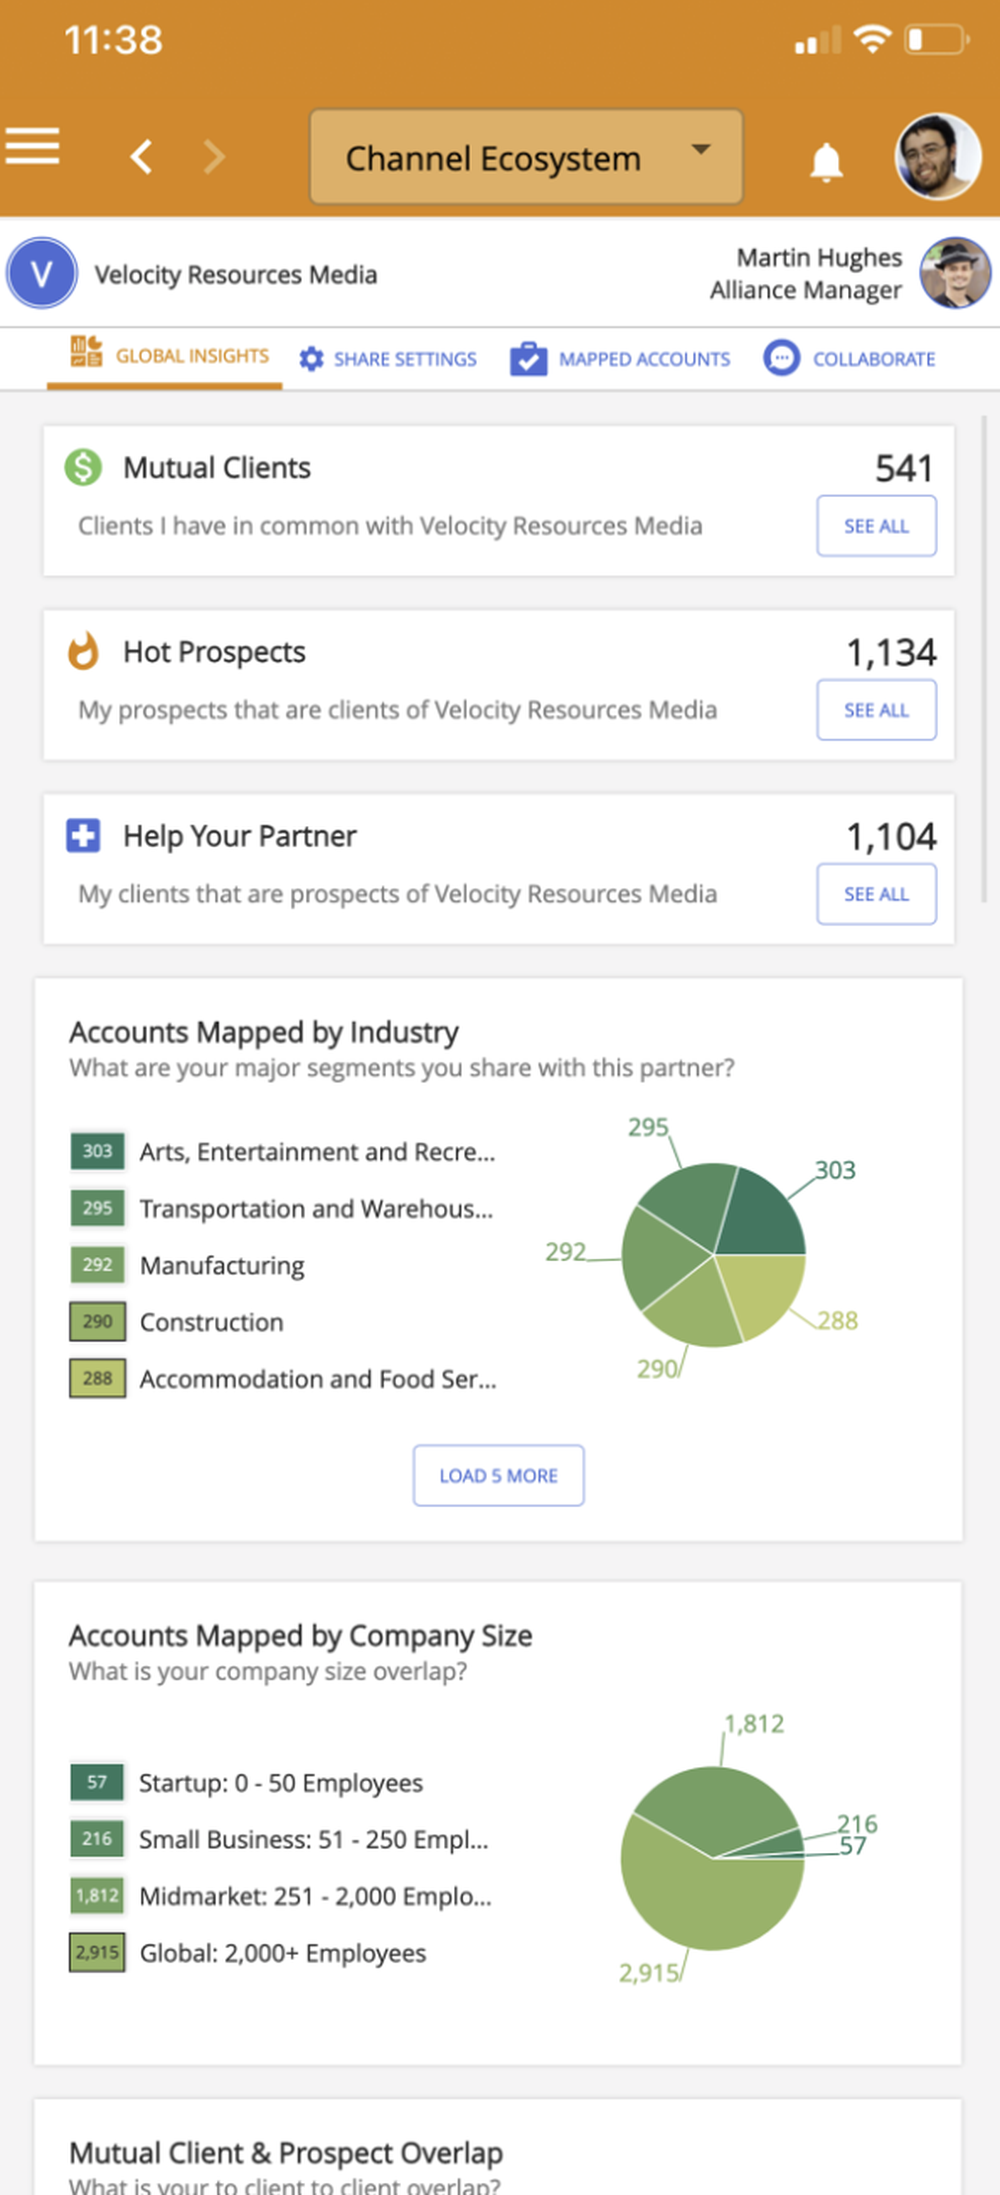Select the Manufacturing color swatch showing 292
The image size is (1000, 2195).
click(x=96, y=1265)
